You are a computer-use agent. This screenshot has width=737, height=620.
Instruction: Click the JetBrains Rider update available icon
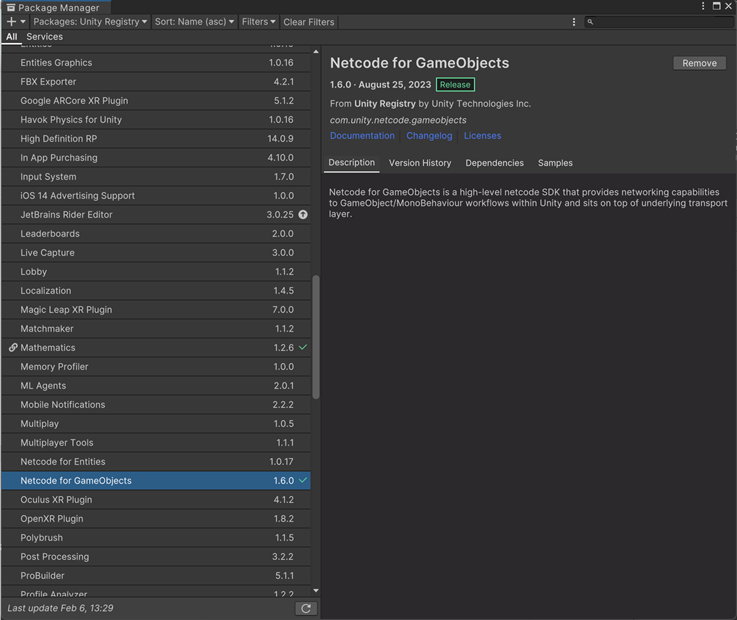coord(303,215)
